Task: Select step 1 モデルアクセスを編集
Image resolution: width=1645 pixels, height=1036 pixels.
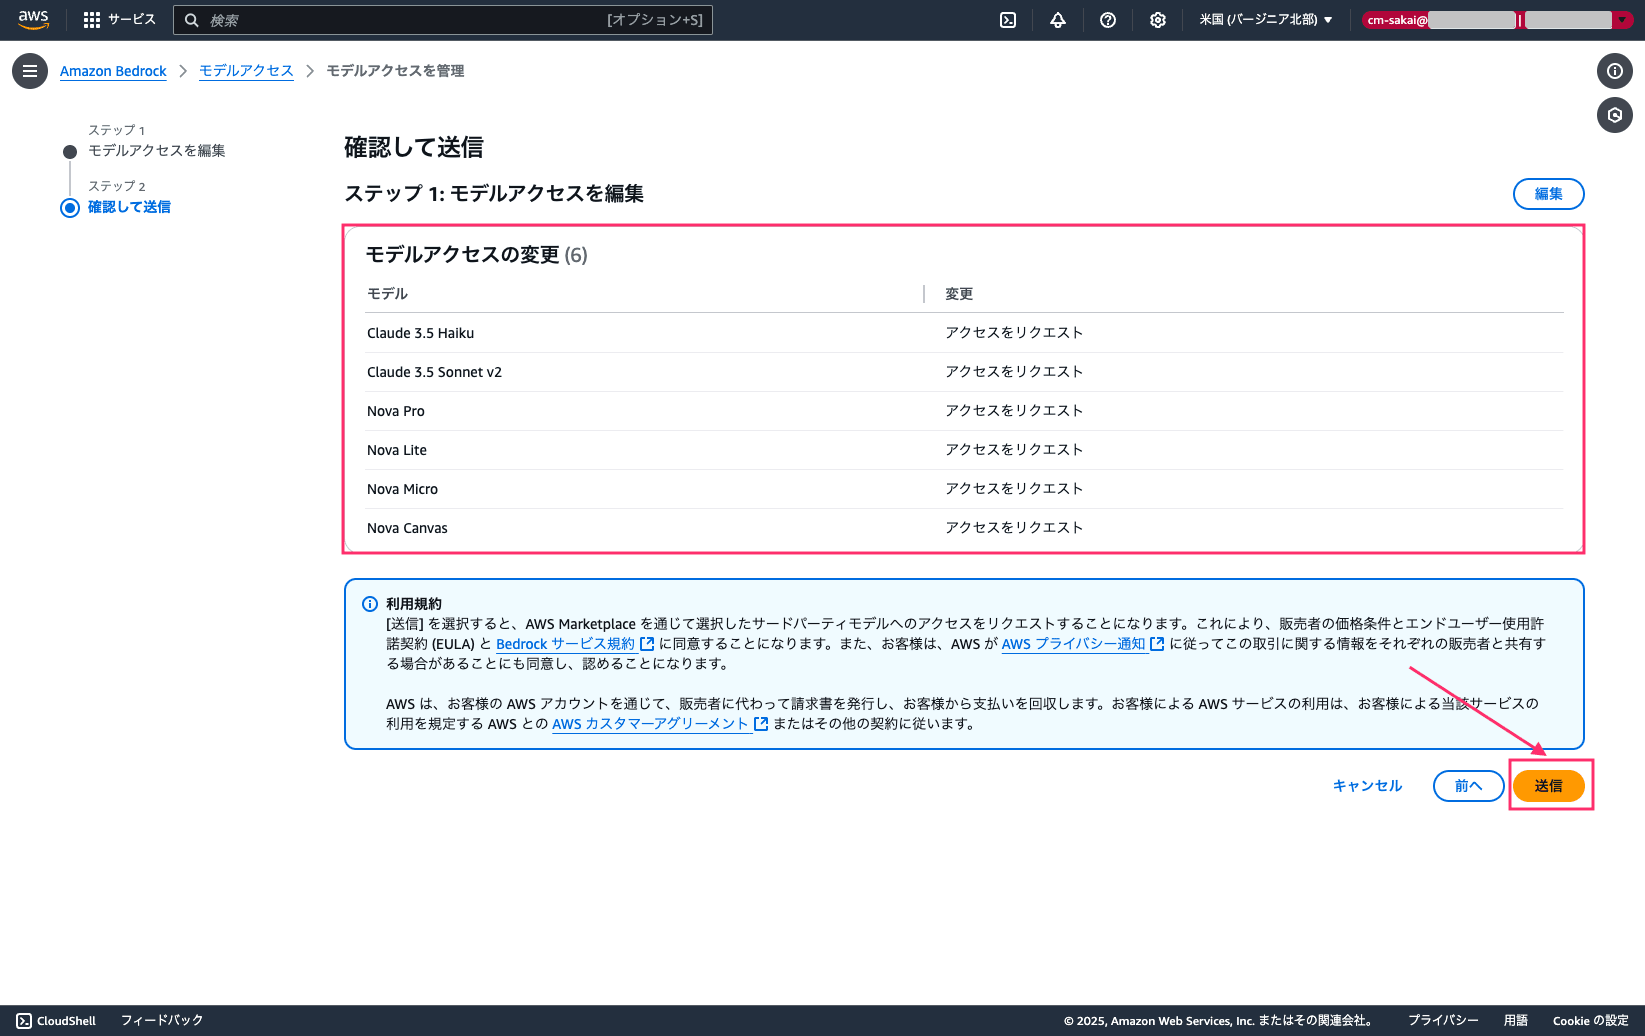Action: coord(157,151)
